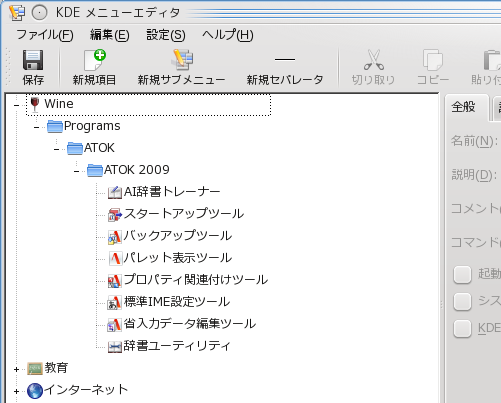Click the 新規サブメニュー button label
The height and width of the screenshot is (403, 501).
point(182,80)
